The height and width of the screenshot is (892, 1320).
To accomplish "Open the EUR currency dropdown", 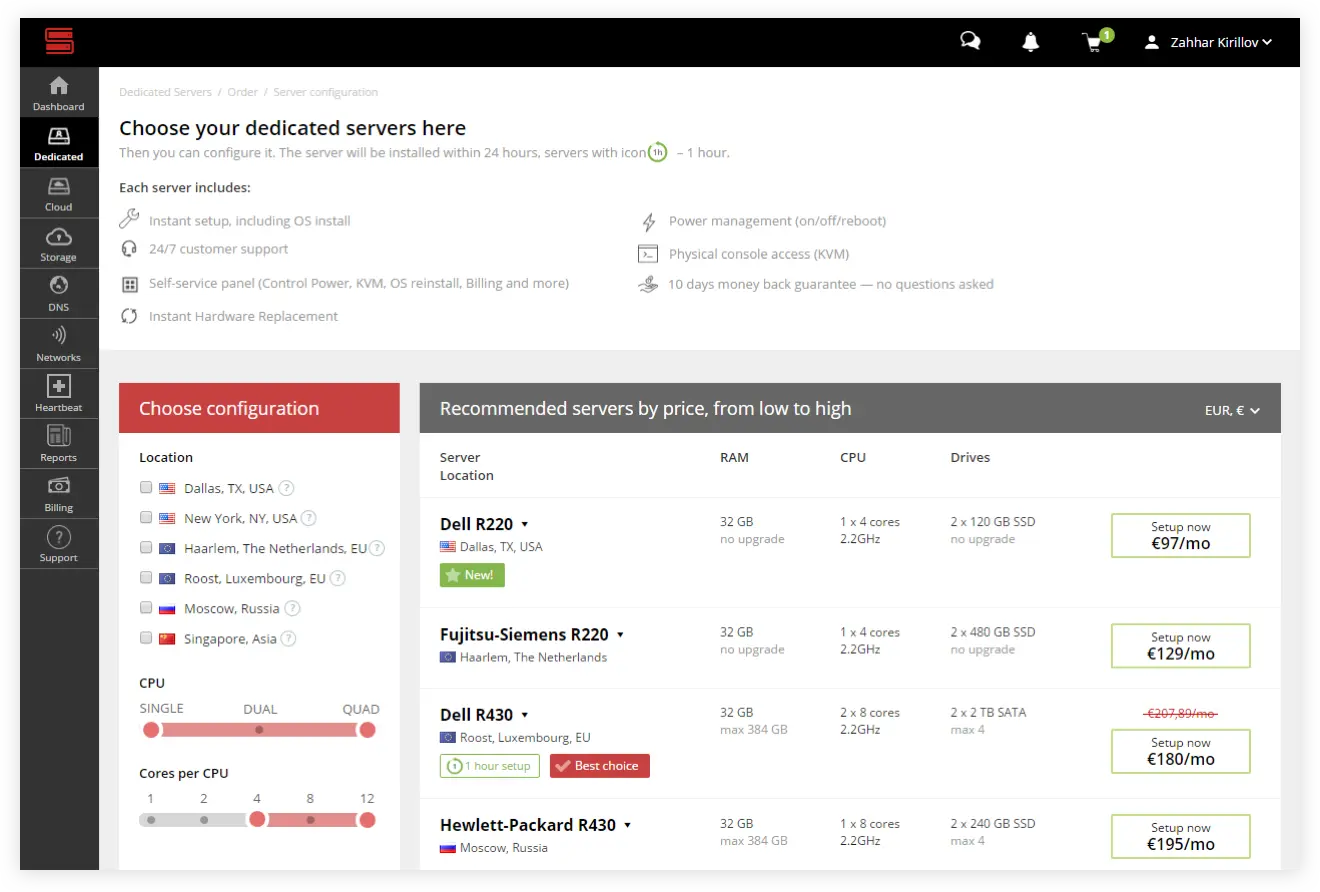I will click(x=1232, y=410).
